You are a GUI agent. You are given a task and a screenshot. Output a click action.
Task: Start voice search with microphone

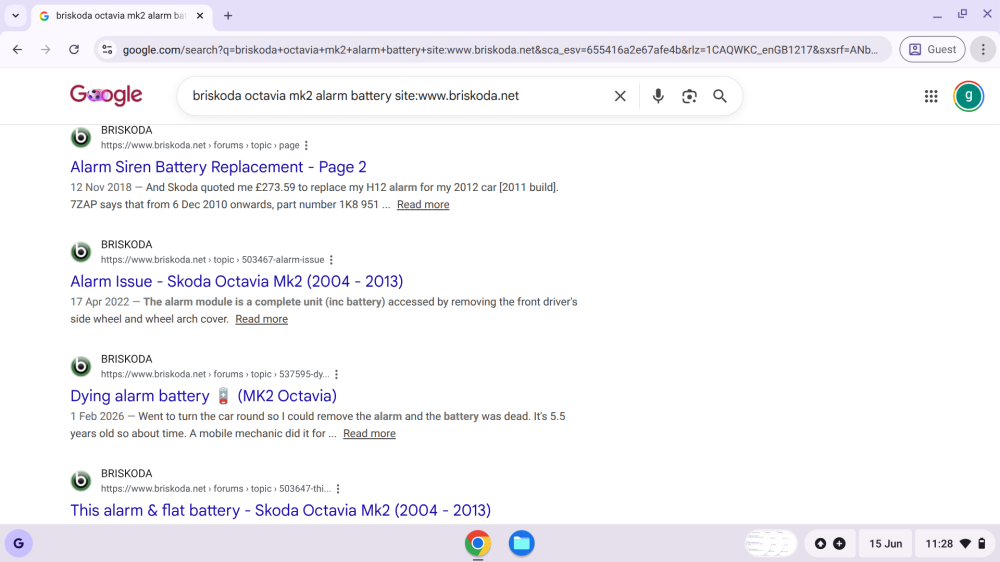click(x=658, y=96)
